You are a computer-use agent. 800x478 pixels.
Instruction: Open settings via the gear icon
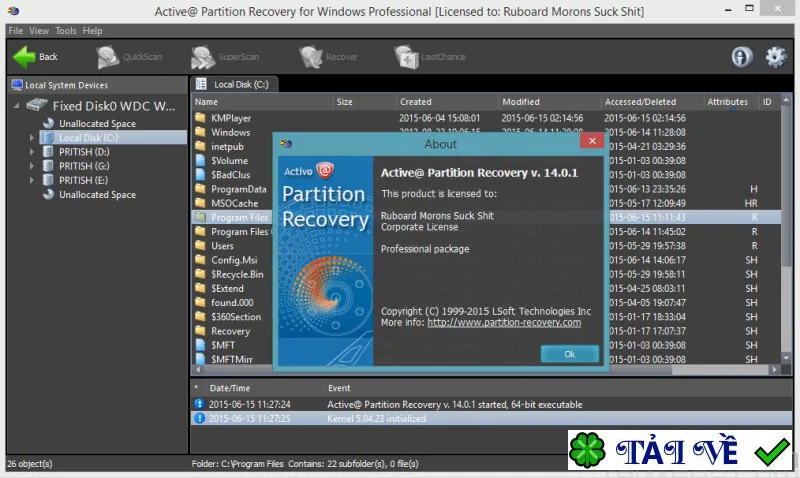pyautogui.click(x=776, y=57)
